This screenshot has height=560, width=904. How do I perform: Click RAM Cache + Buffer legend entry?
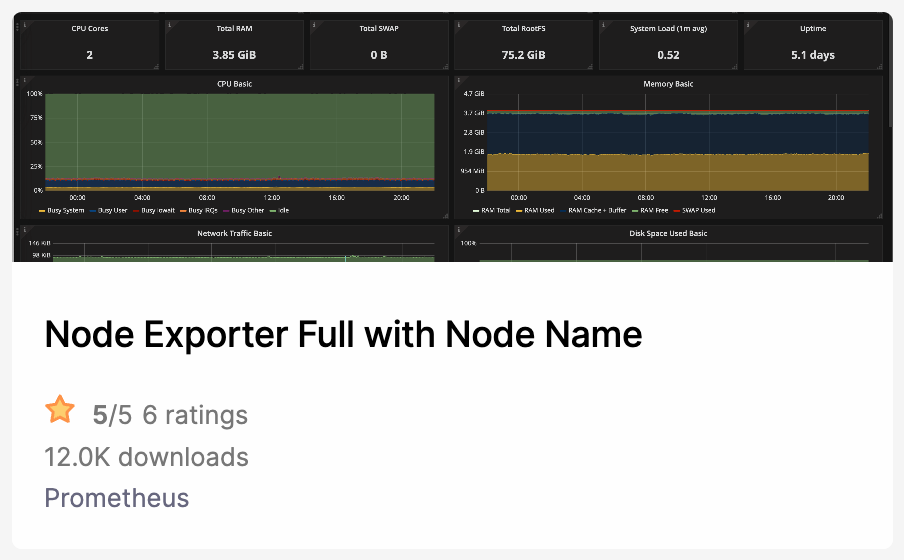click(593, 211)
